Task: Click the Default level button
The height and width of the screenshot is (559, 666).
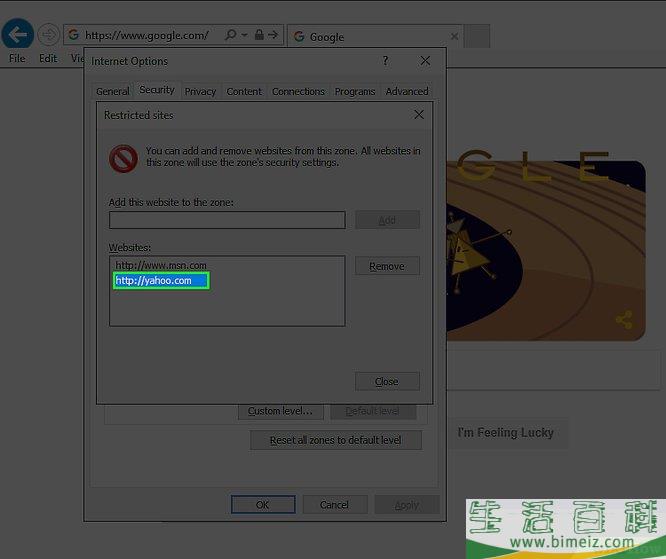Action: pyautogui.click(x=373, y=411)
